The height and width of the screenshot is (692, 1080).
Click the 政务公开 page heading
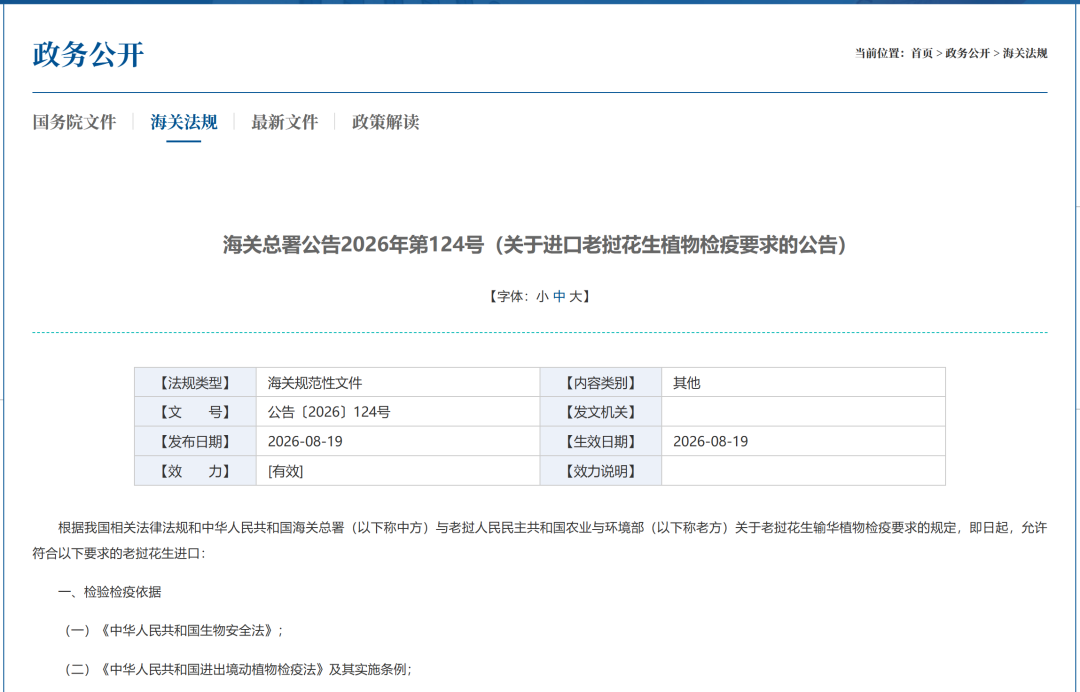(88, 54)
